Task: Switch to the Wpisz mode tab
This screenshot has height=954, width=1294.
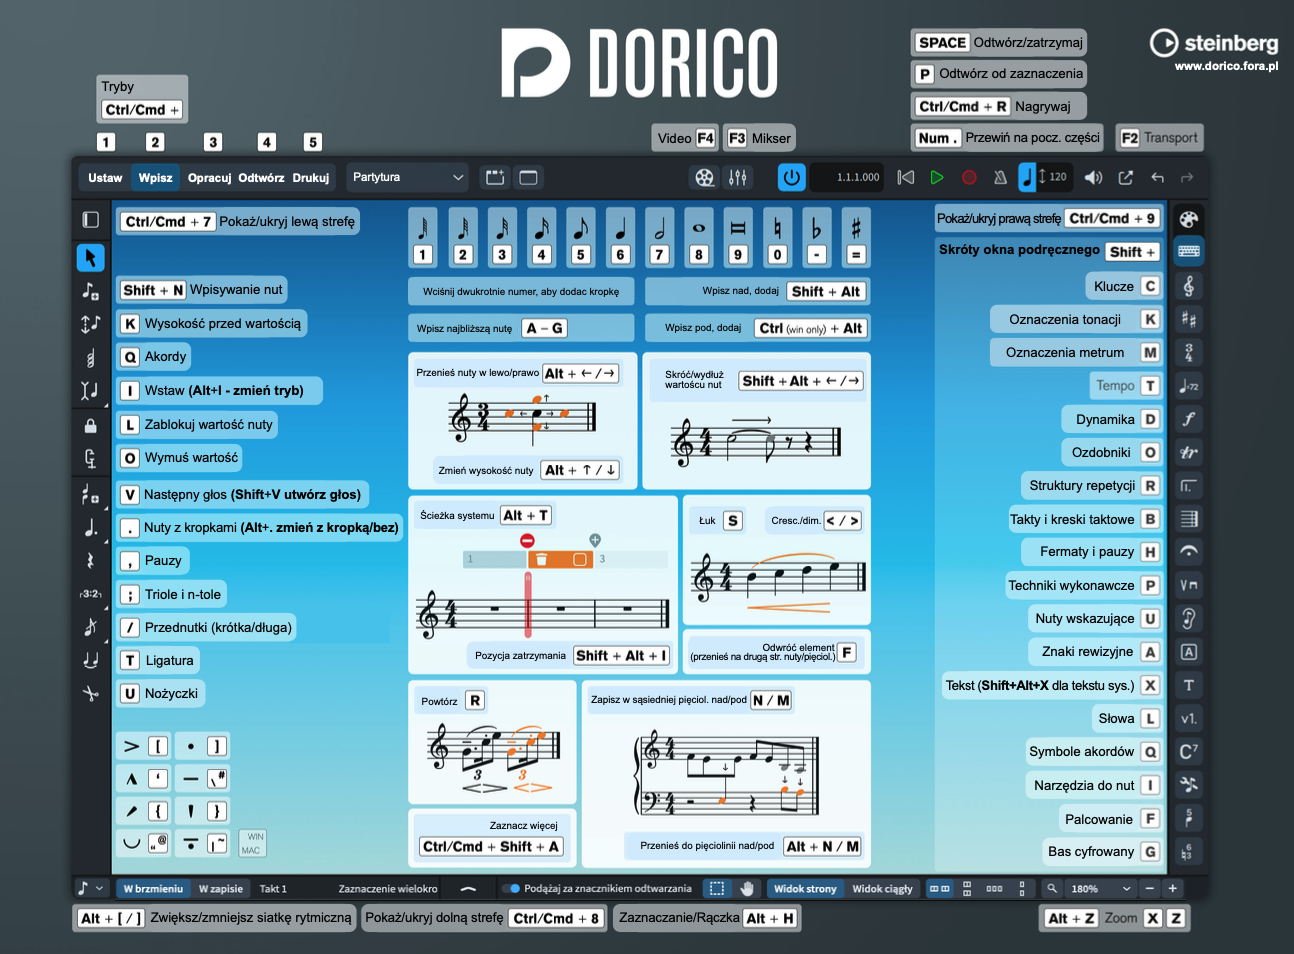Action: [x=155, y=178]
